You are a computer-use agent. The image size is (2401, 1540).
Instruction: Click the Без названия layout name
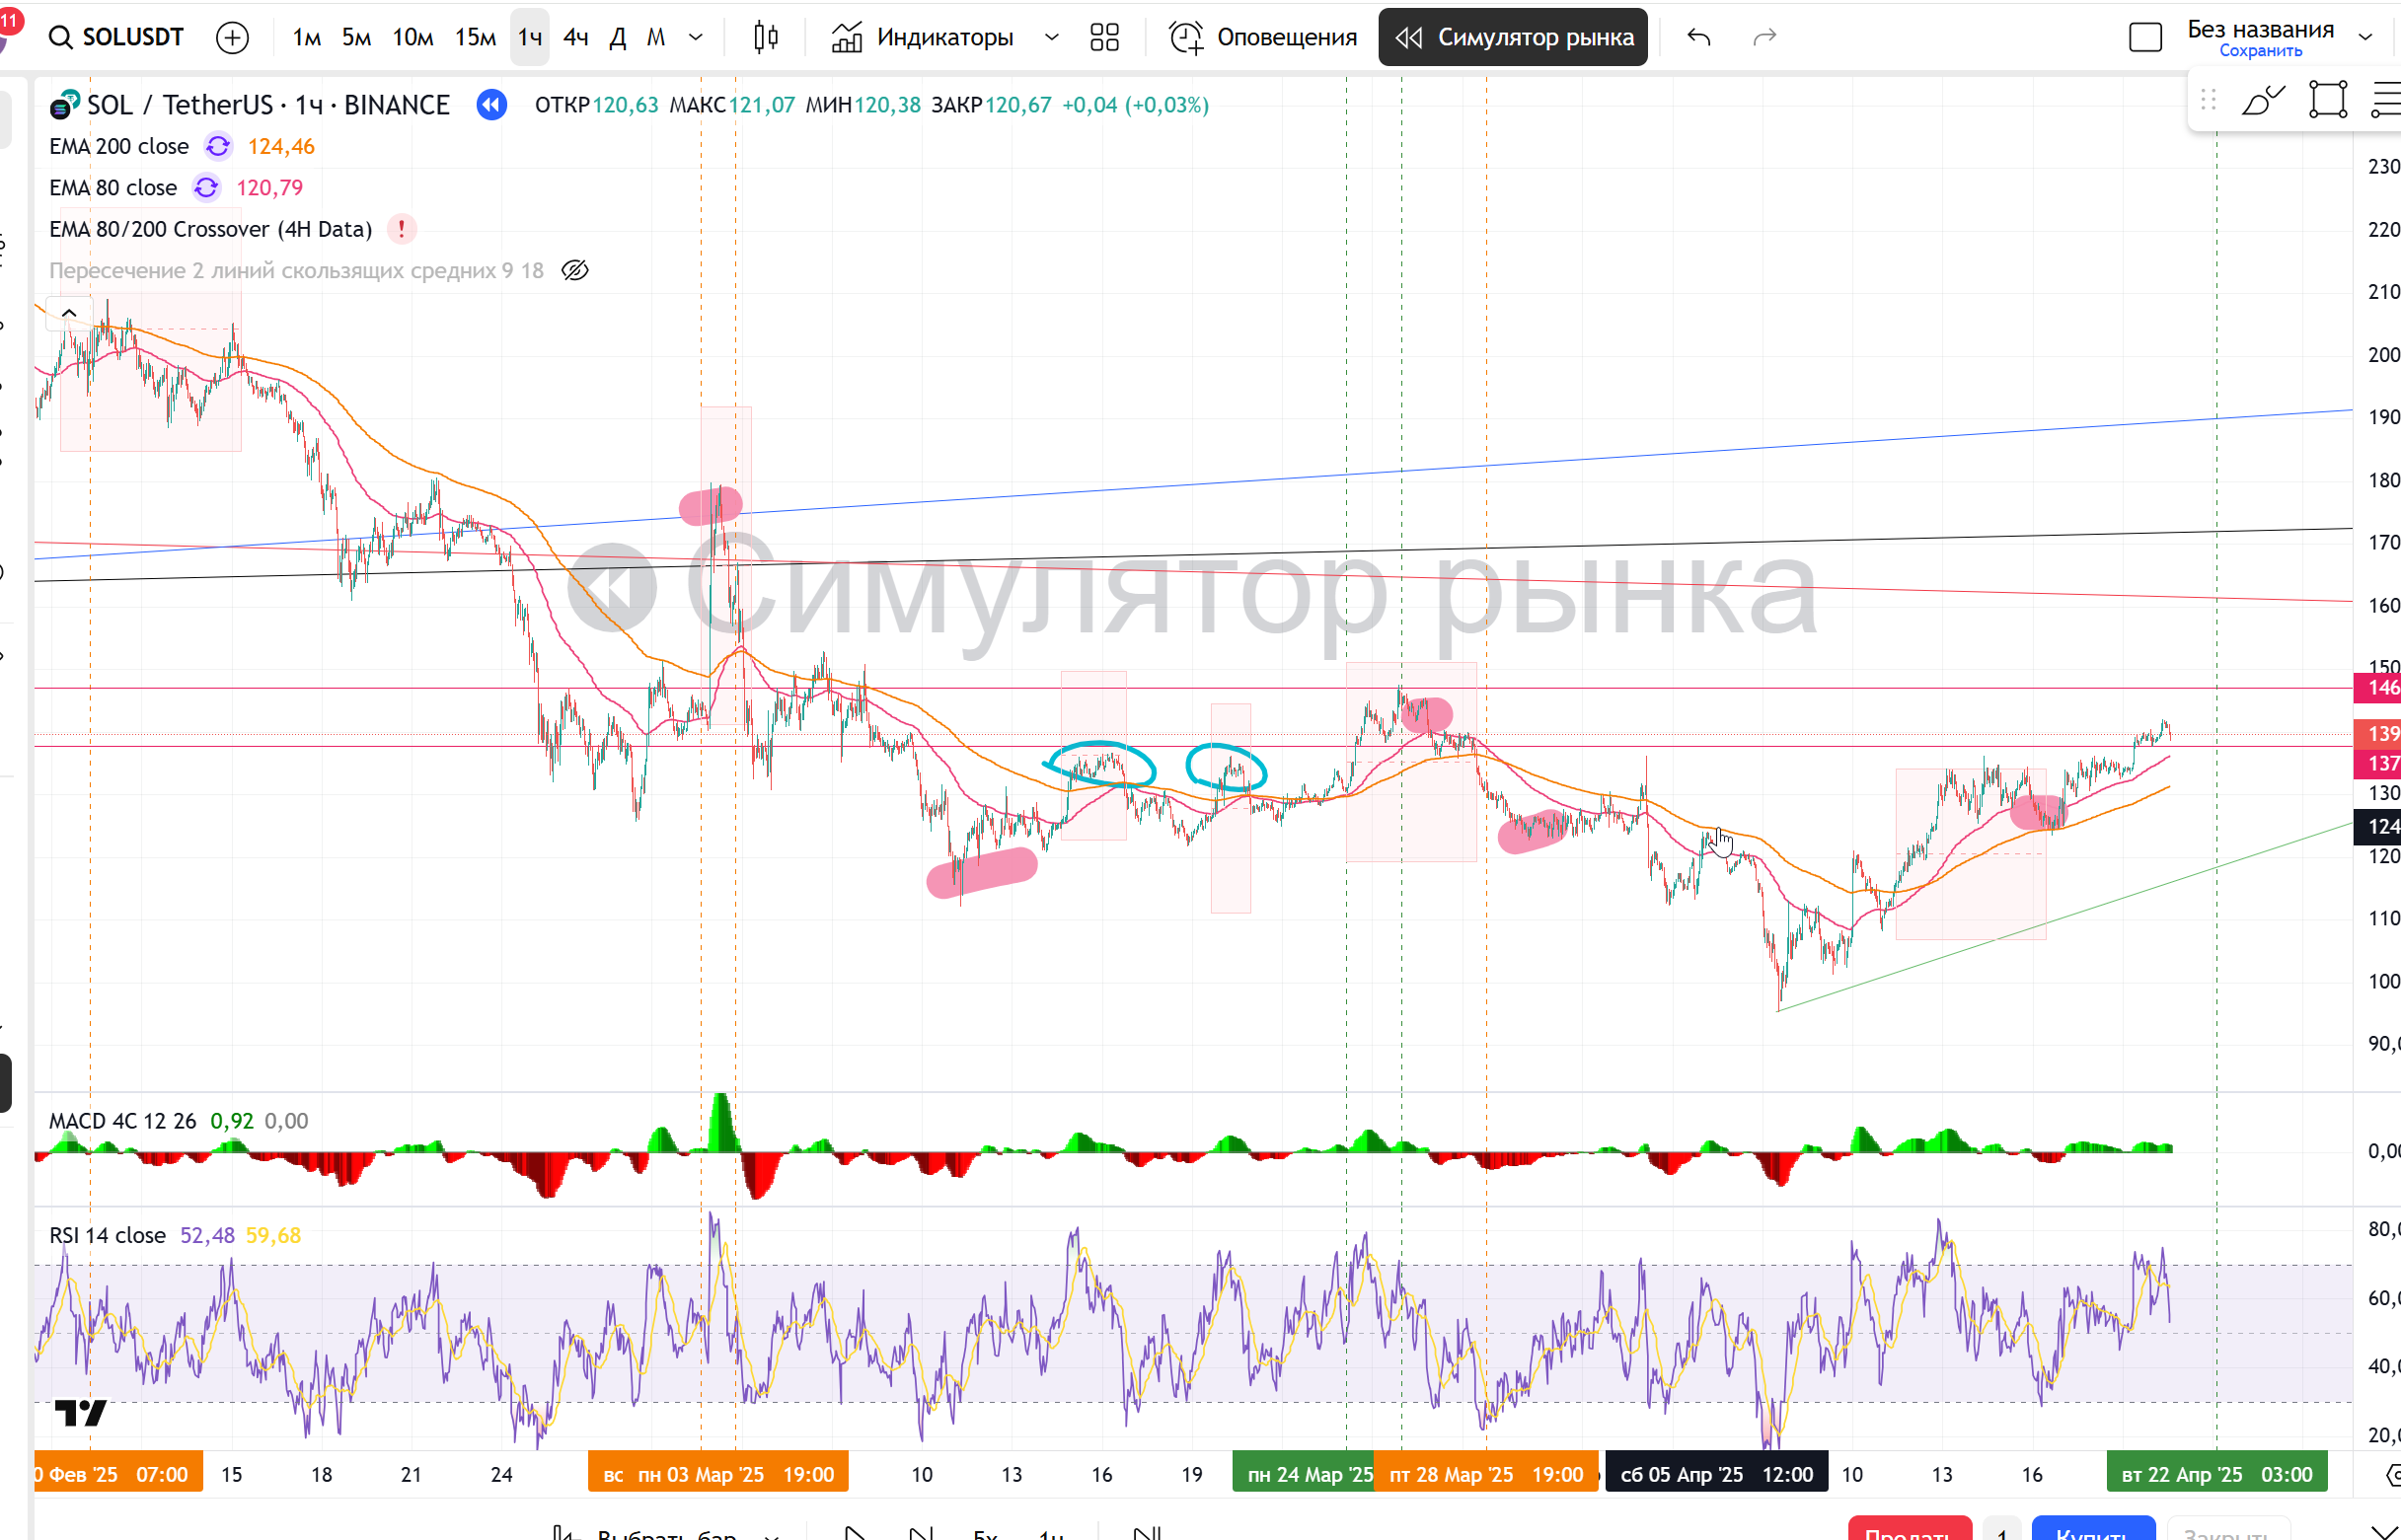[2260, 29]
